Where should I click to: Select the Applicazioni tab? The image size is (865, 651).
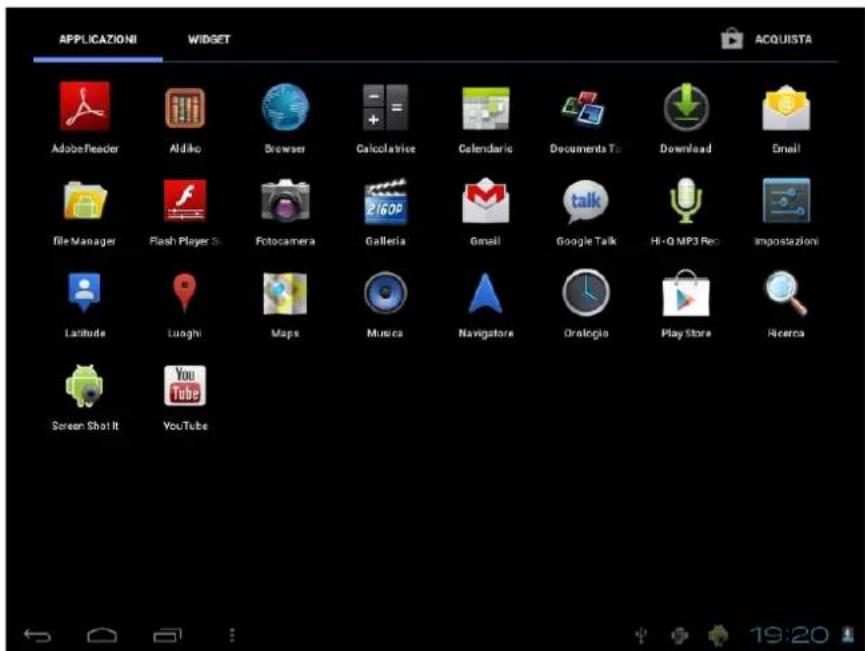coord(98,39)
